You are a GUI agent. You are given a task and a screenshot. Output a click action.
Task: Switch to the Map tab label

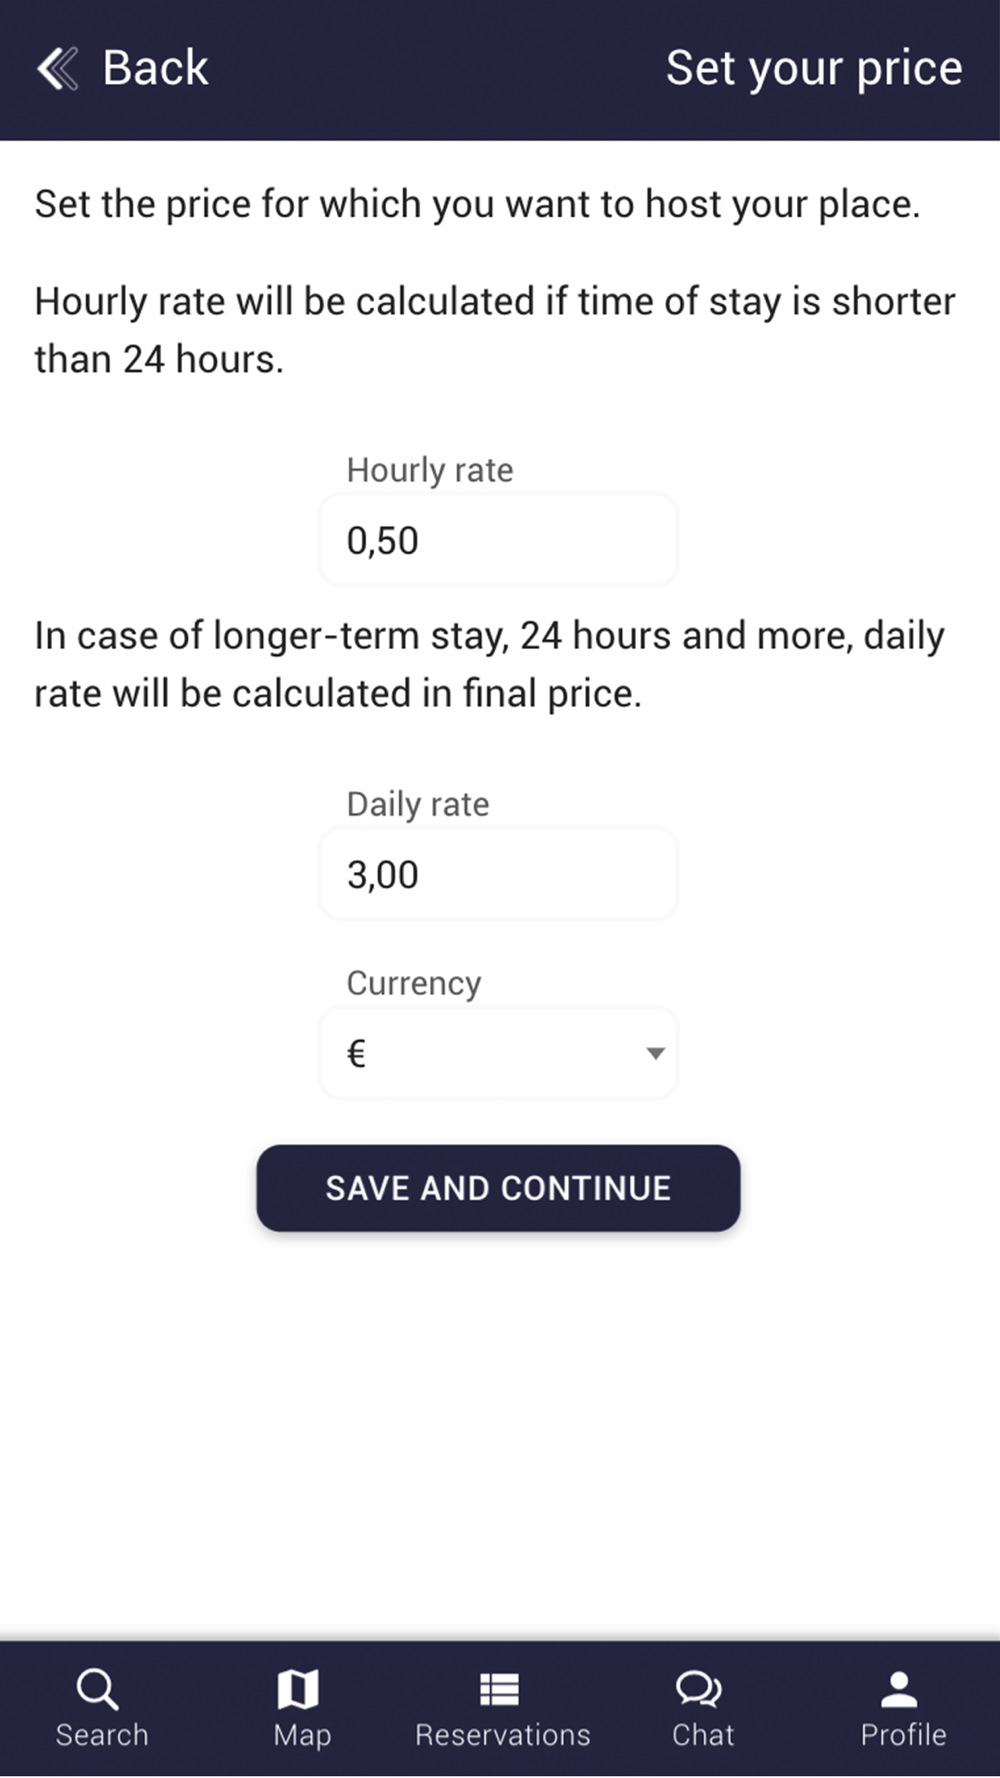point(302,1736)
